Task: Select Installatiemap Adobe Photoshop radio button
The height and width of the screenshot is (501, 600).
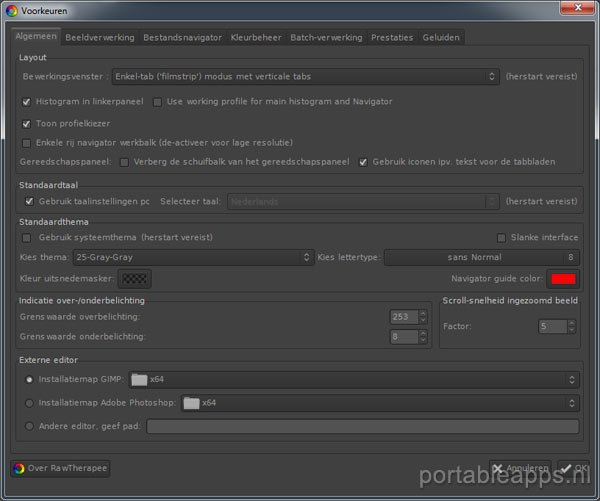Action: point(29,403)
